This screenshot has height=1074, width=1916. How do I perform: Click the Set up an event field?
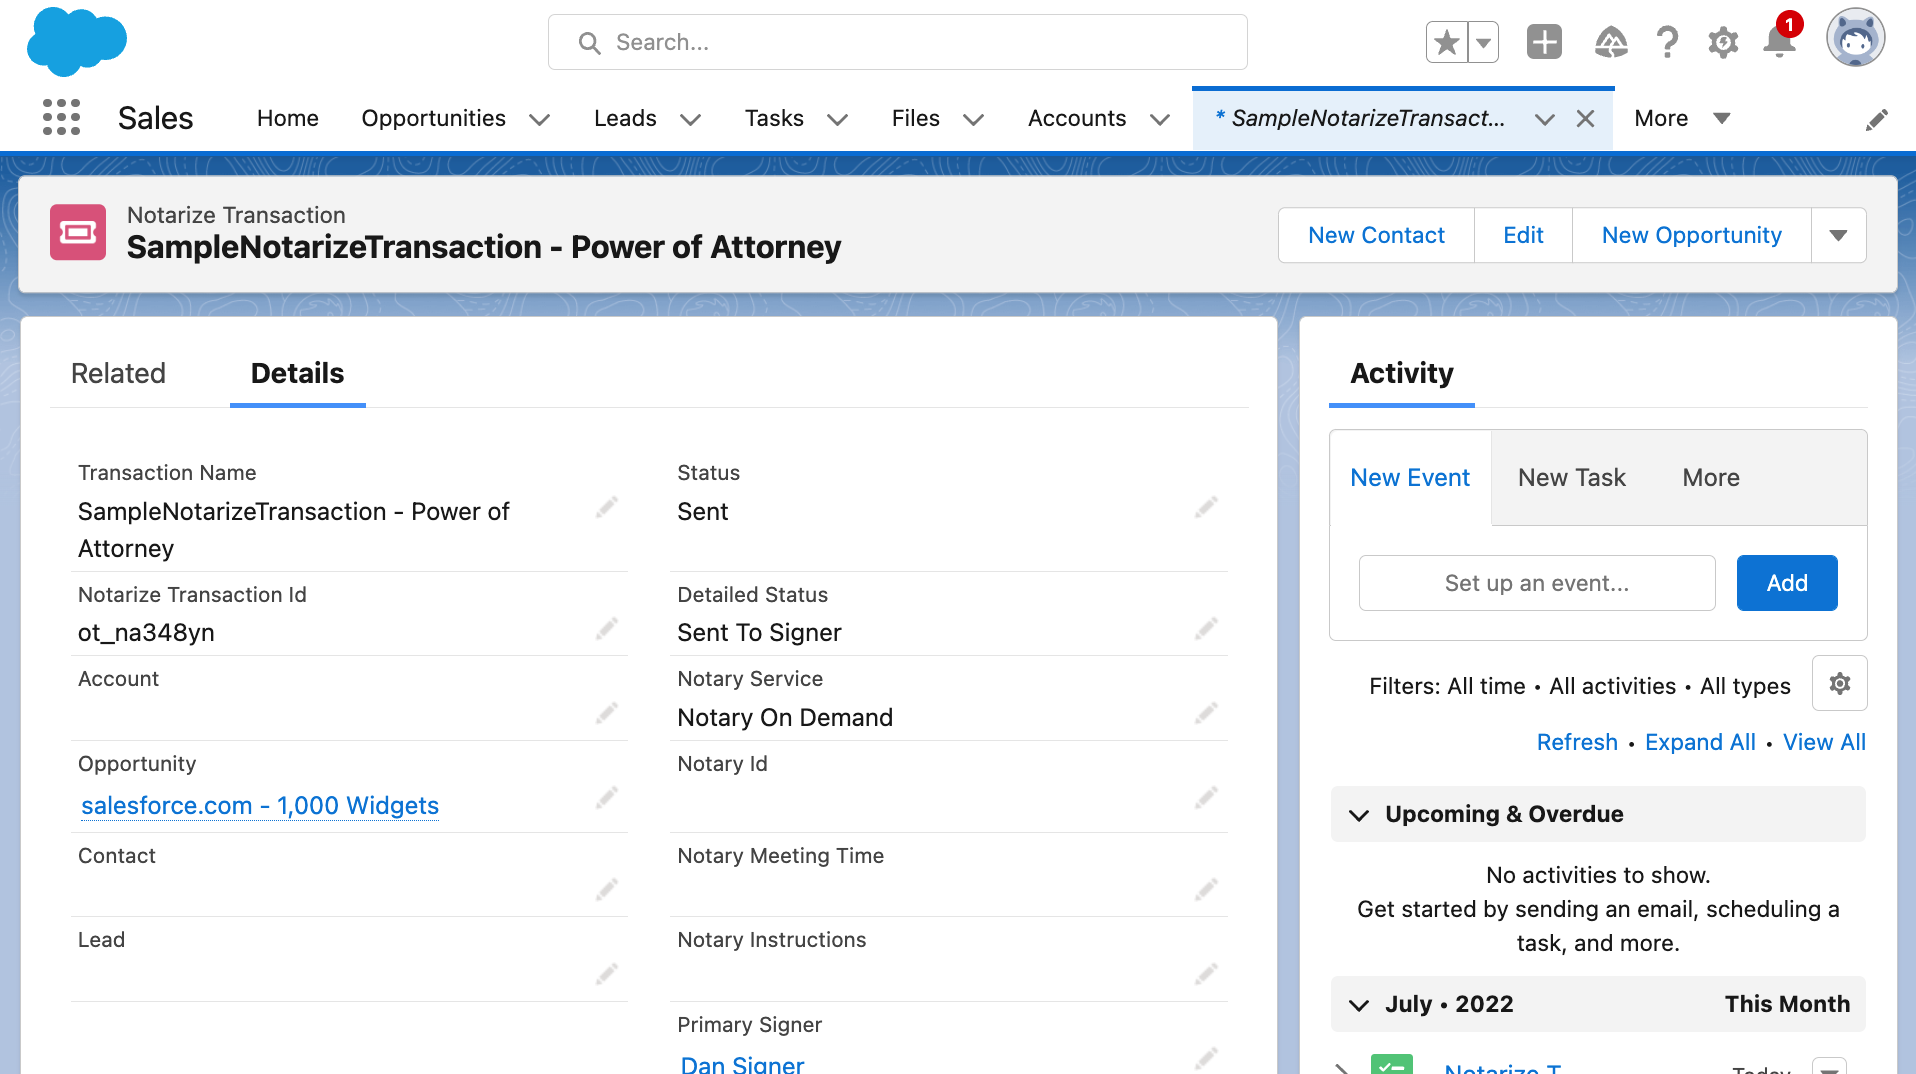1537,583
